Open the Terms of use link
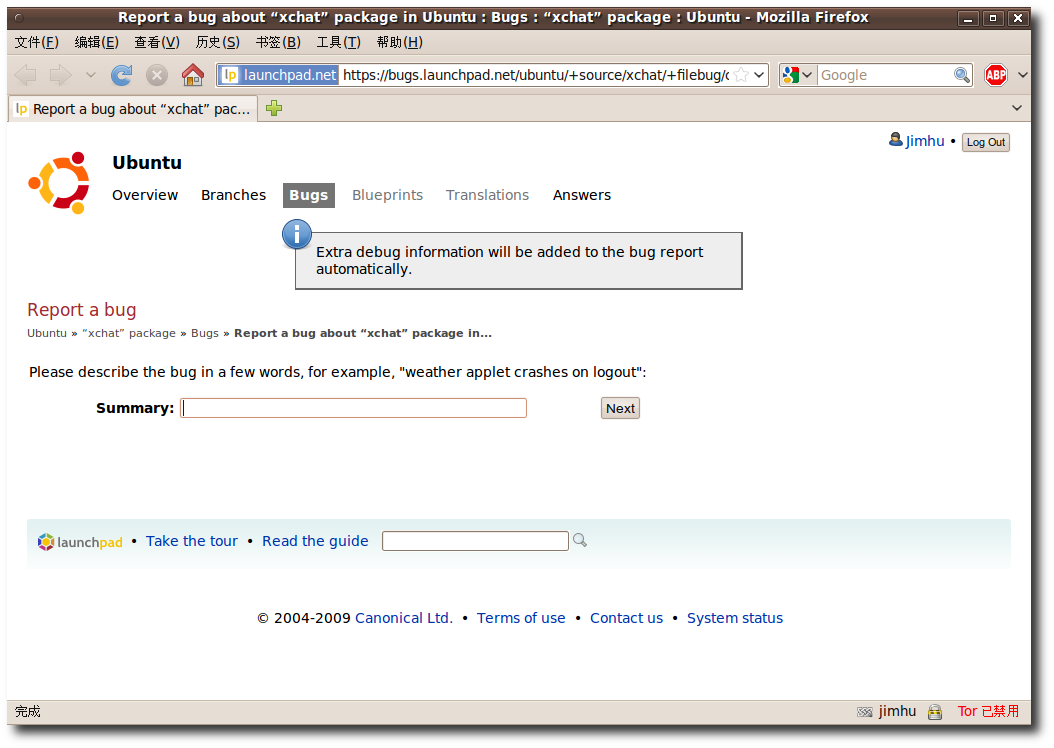The image size is (1054, 748). (x=521, y=618)
